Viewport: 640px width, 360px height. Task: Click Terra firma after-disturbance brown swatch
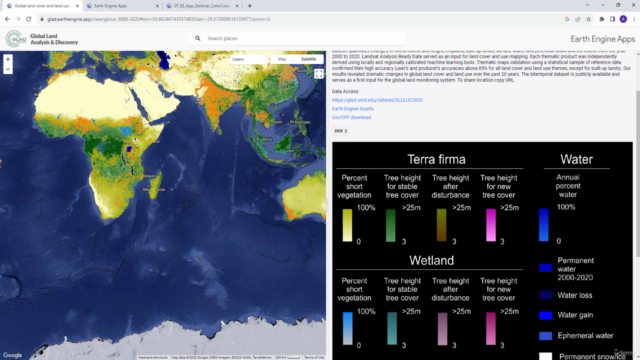tap(442, 225)
